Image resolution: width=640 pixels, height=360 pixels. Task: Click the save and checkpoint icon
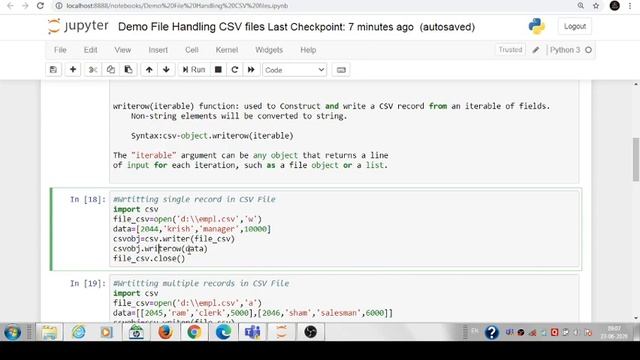click(53, 70)
